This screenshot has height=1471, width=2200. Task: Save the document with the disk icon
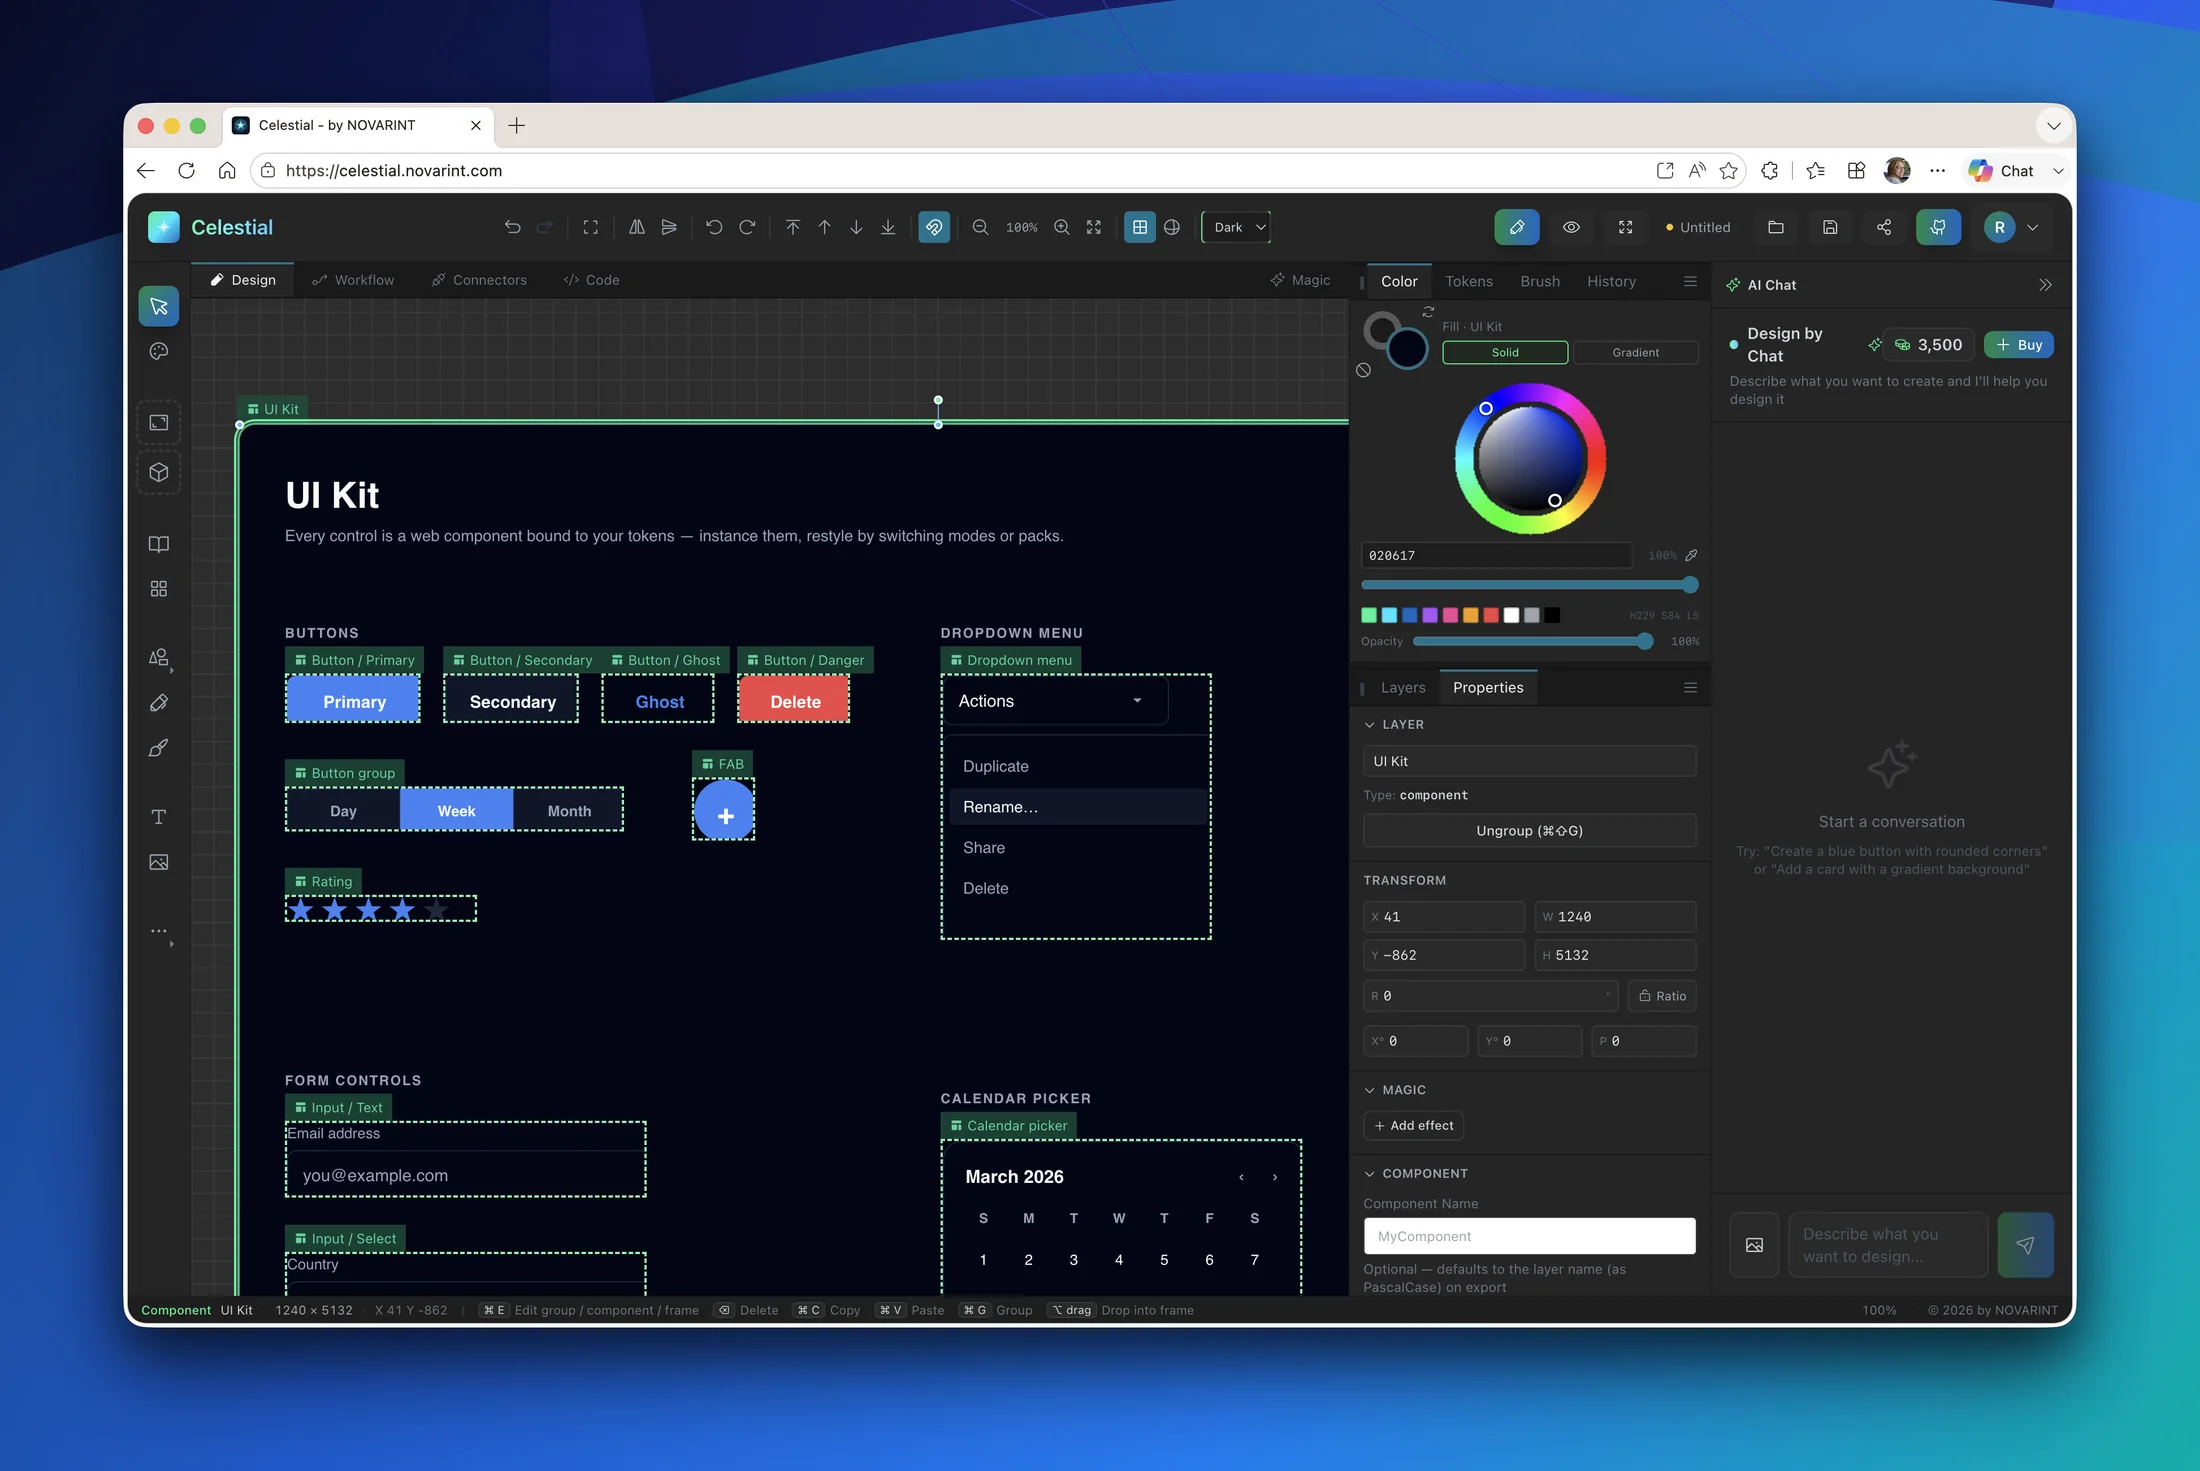tap(1830, 227)
